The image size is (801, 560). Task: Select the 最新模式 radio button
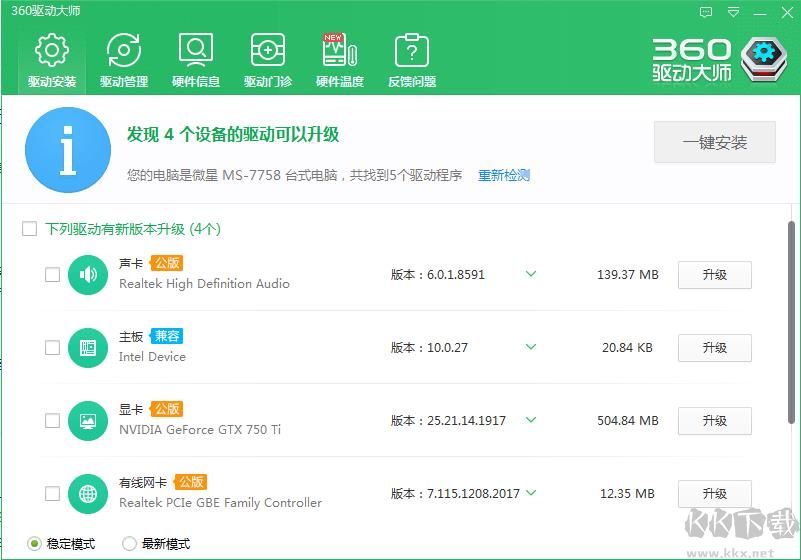point(129,544)
